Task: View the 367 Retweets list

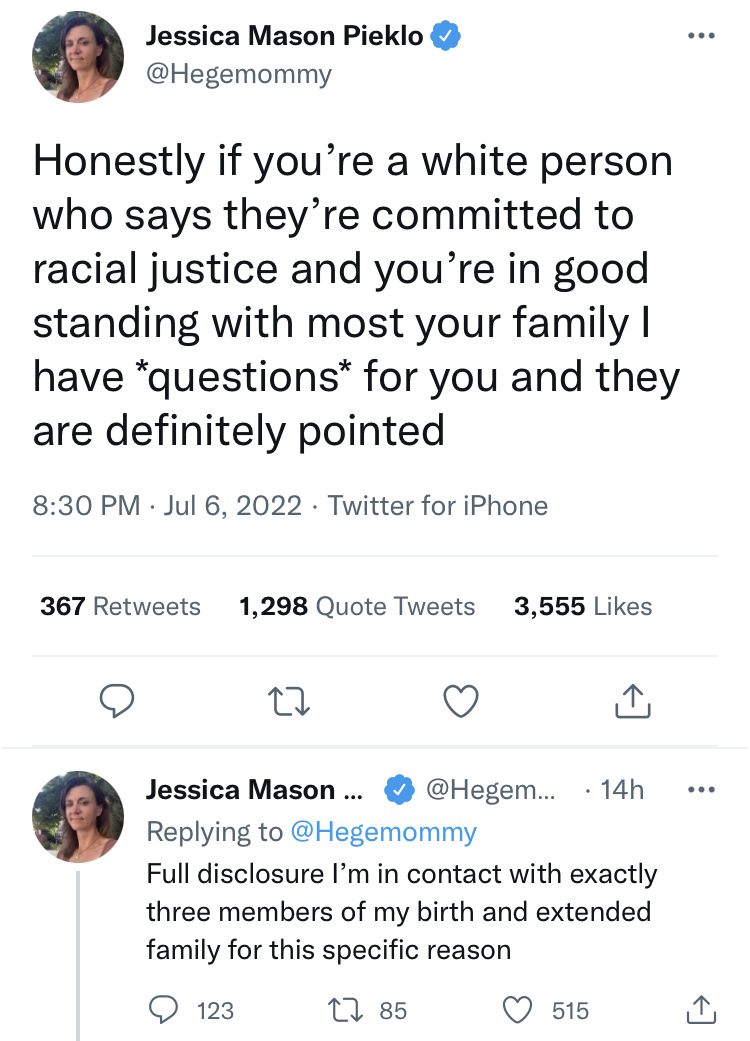Action: click(x=120, y=606)
